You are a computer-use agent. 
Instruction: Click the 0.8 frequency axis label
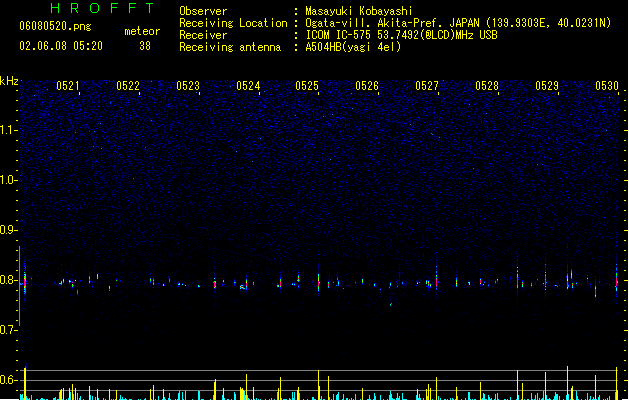click(8, 280)
